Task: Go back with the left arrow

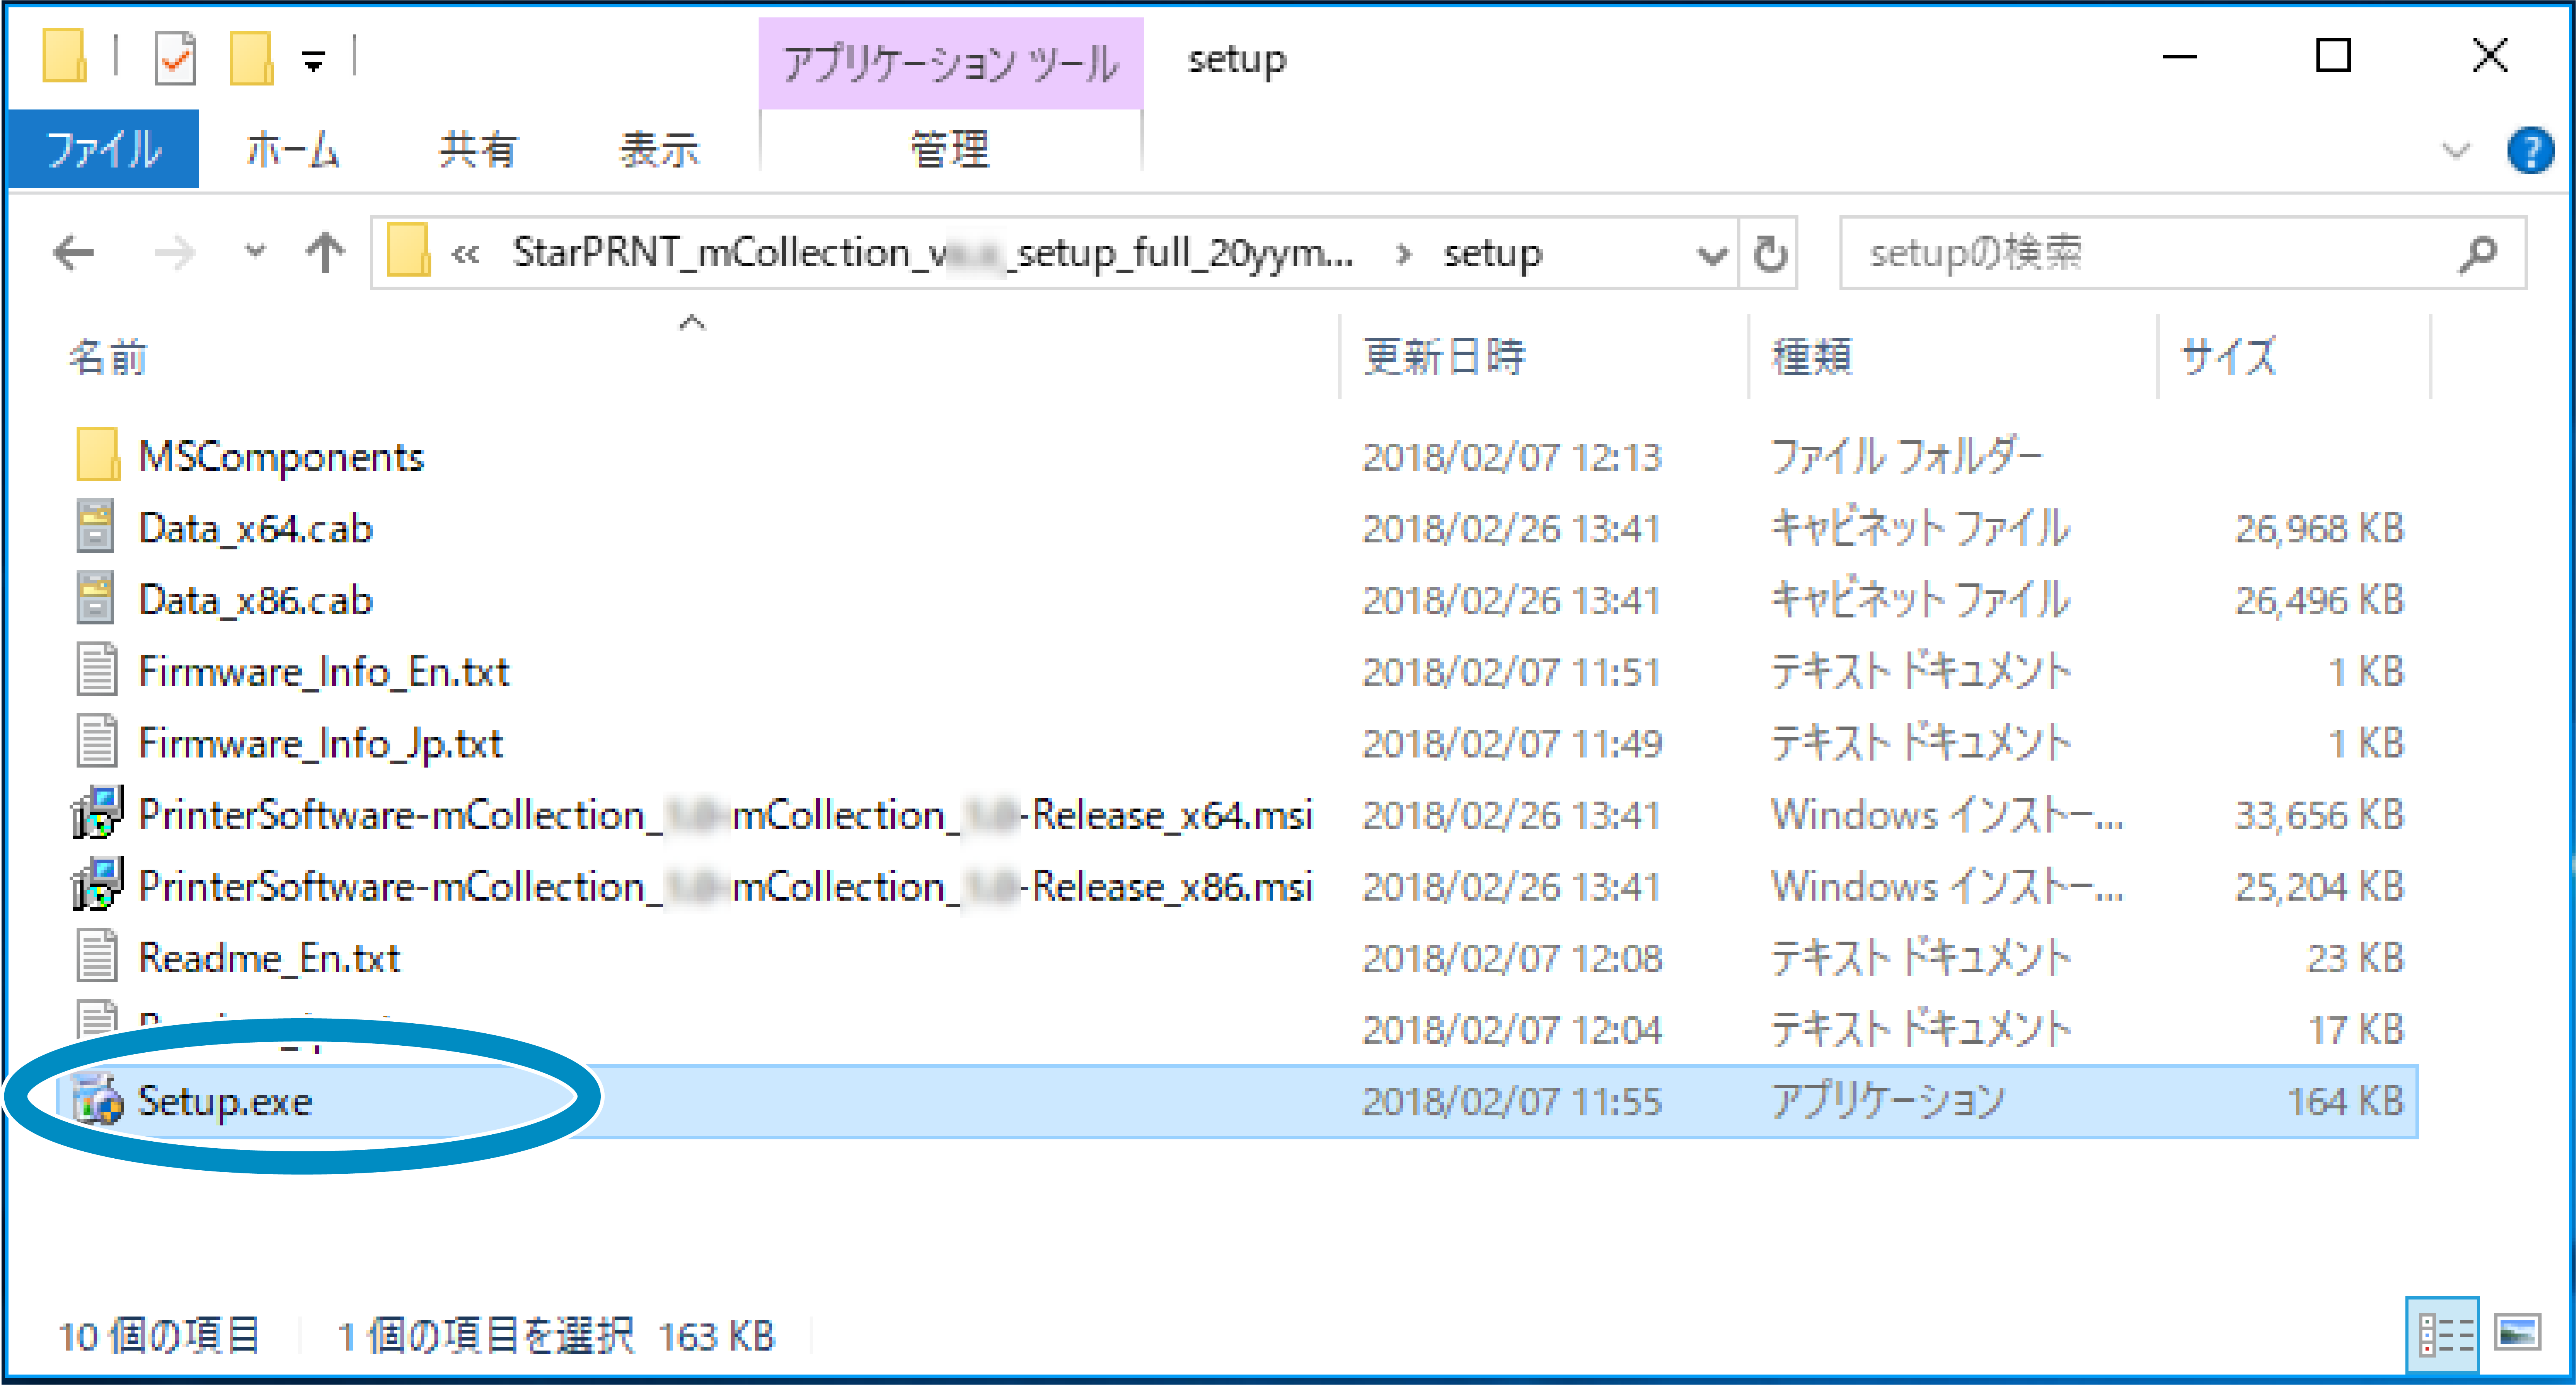Action: [x=74, y=253]
